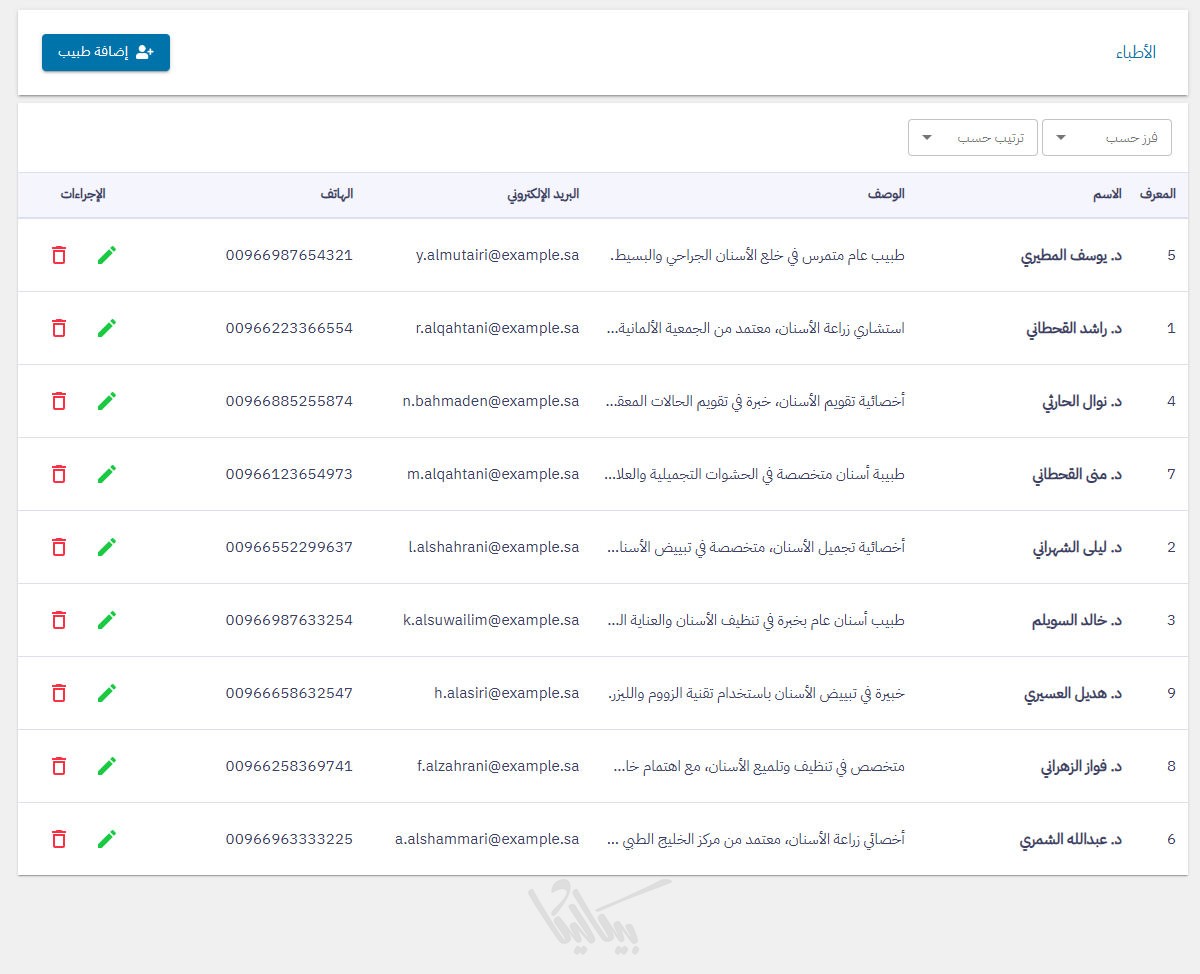This screenshot has width=1200, height=974.
Task: Select the name د. راشد القحطاني
Action: tap(1074, 328)
